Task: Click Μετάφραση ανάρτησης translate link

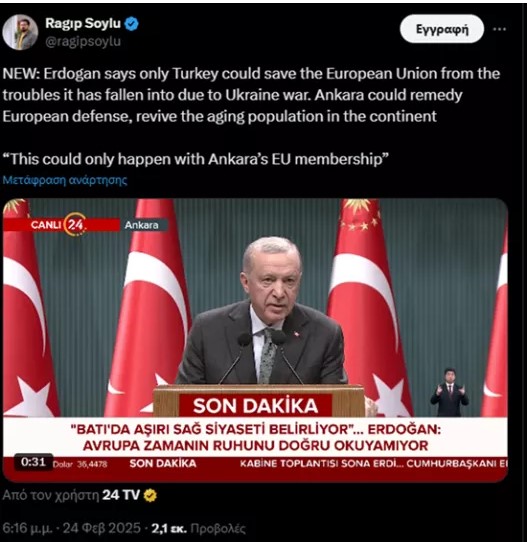Action: tap(65, 180)
